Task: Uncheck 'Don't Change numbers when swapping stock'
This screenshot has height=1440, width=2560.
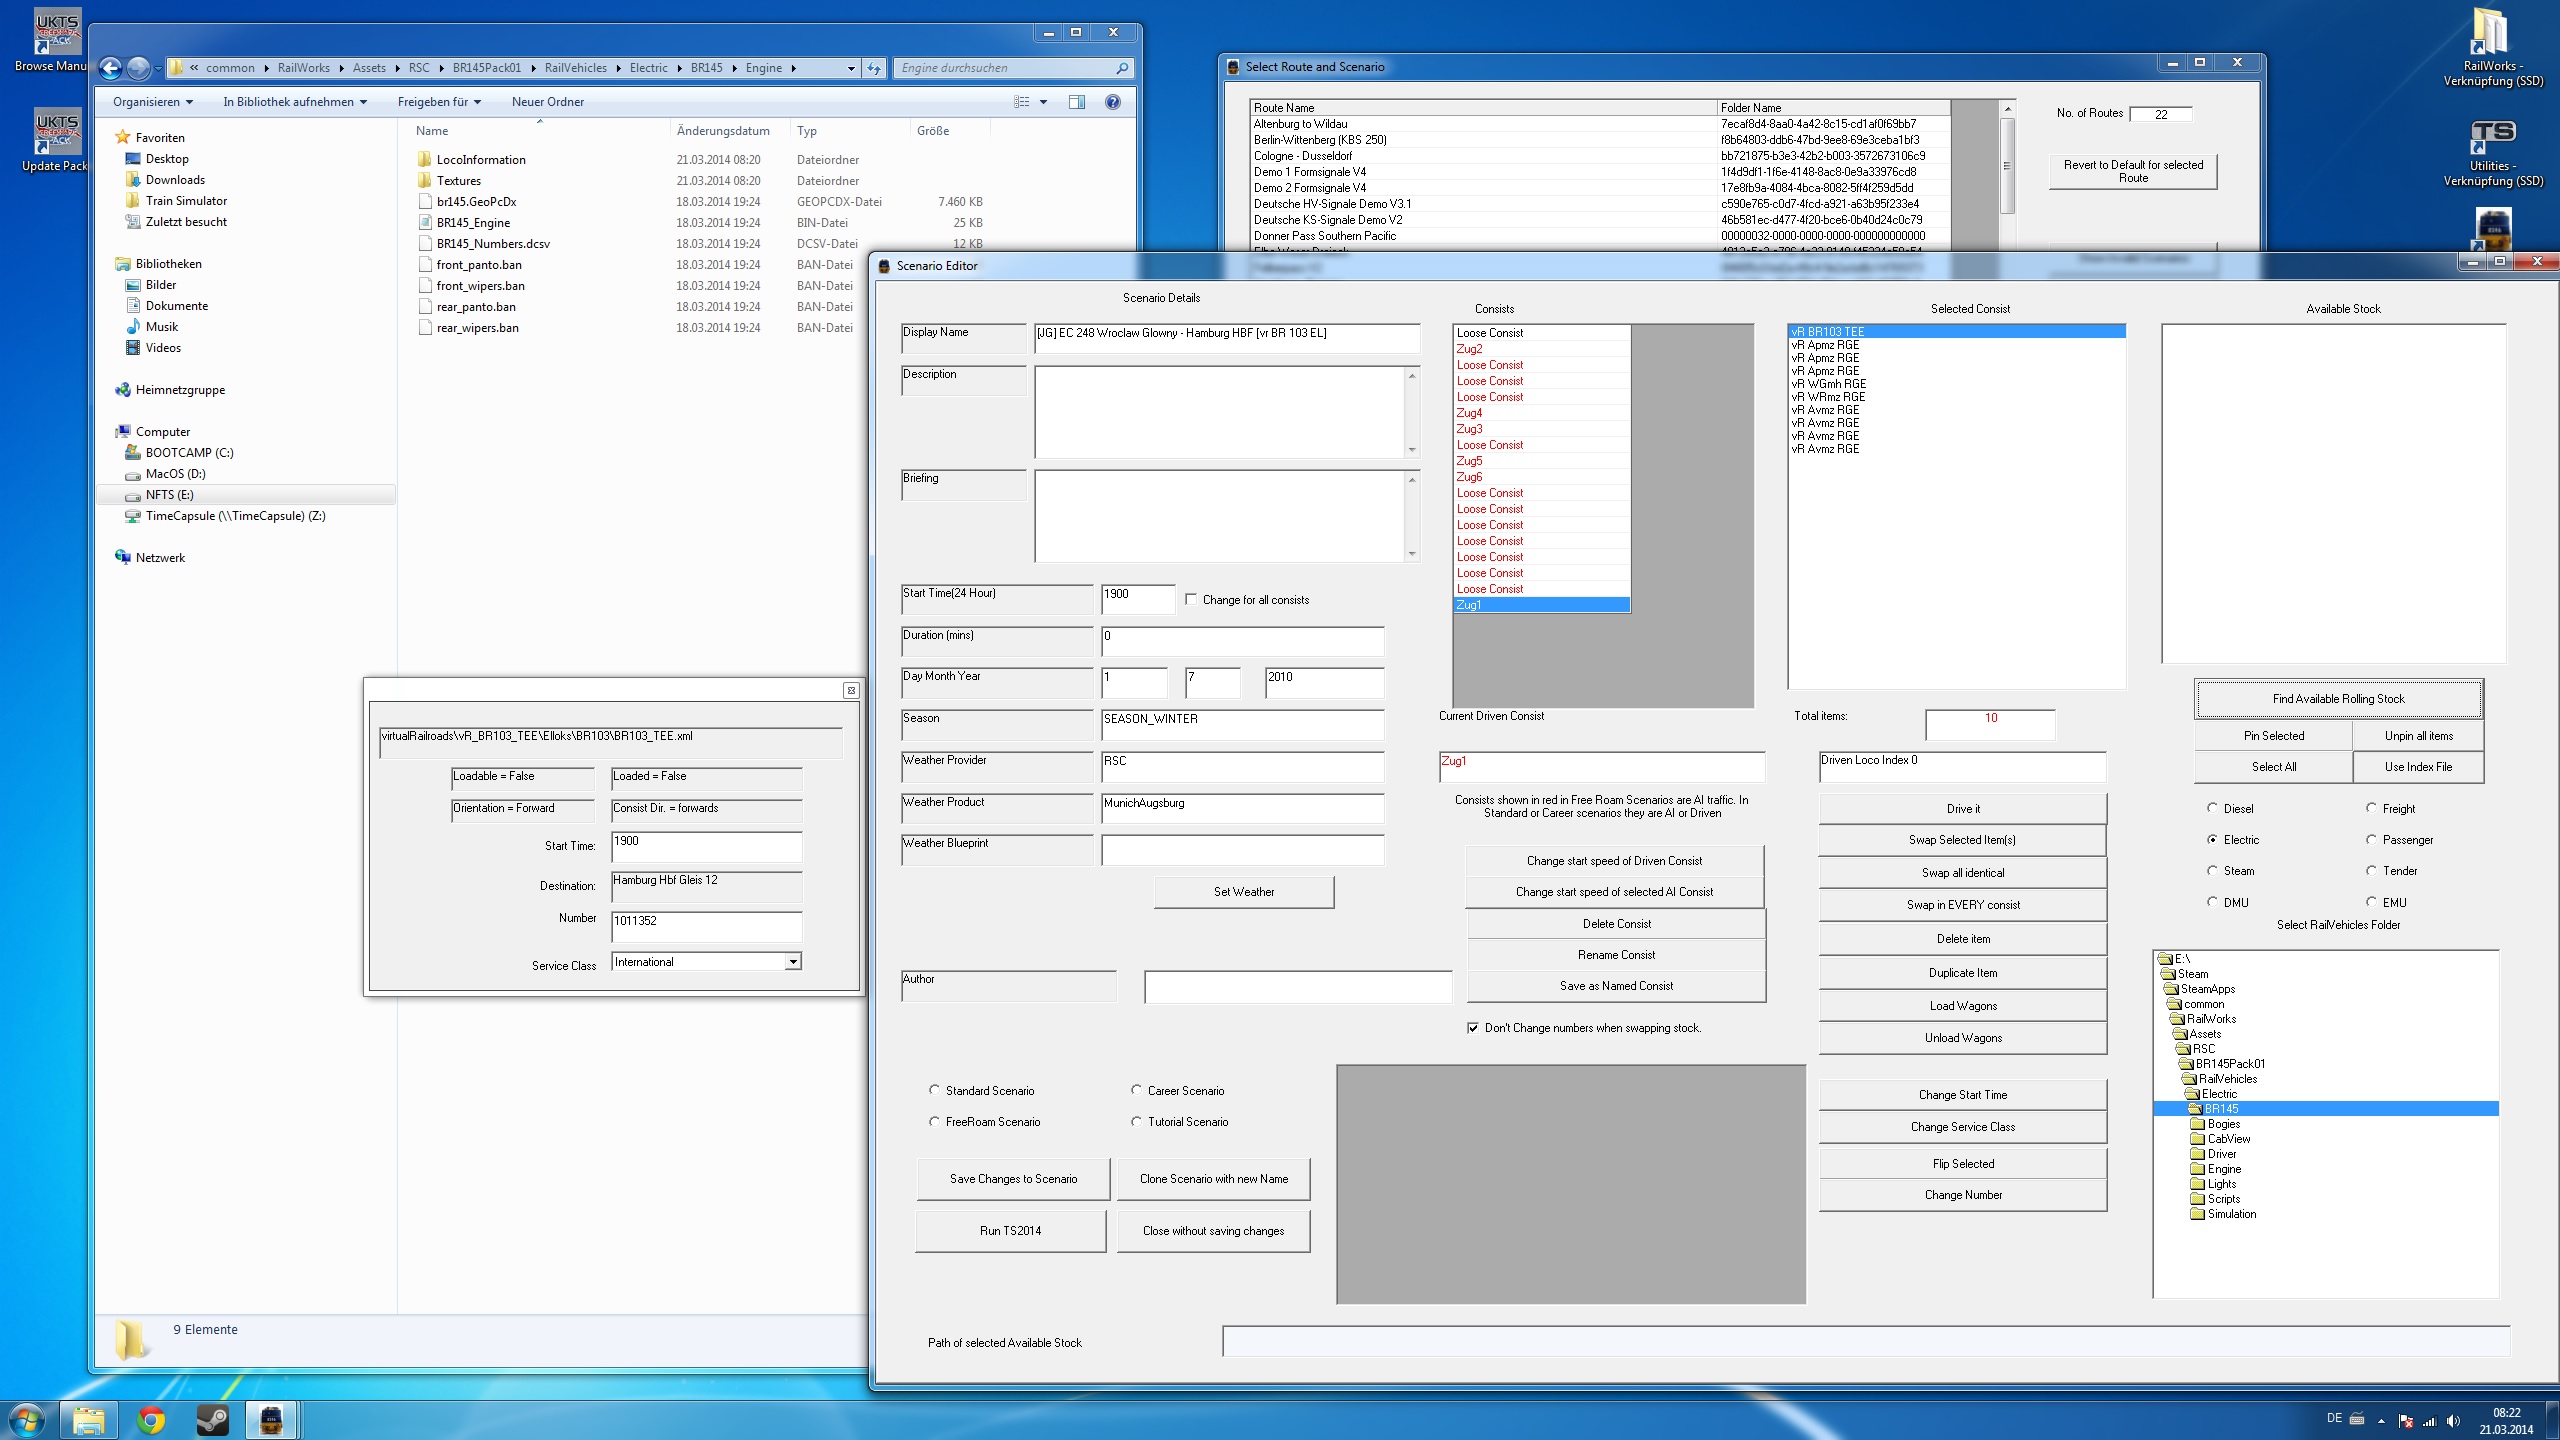Action: [x=1473, y=1028]
